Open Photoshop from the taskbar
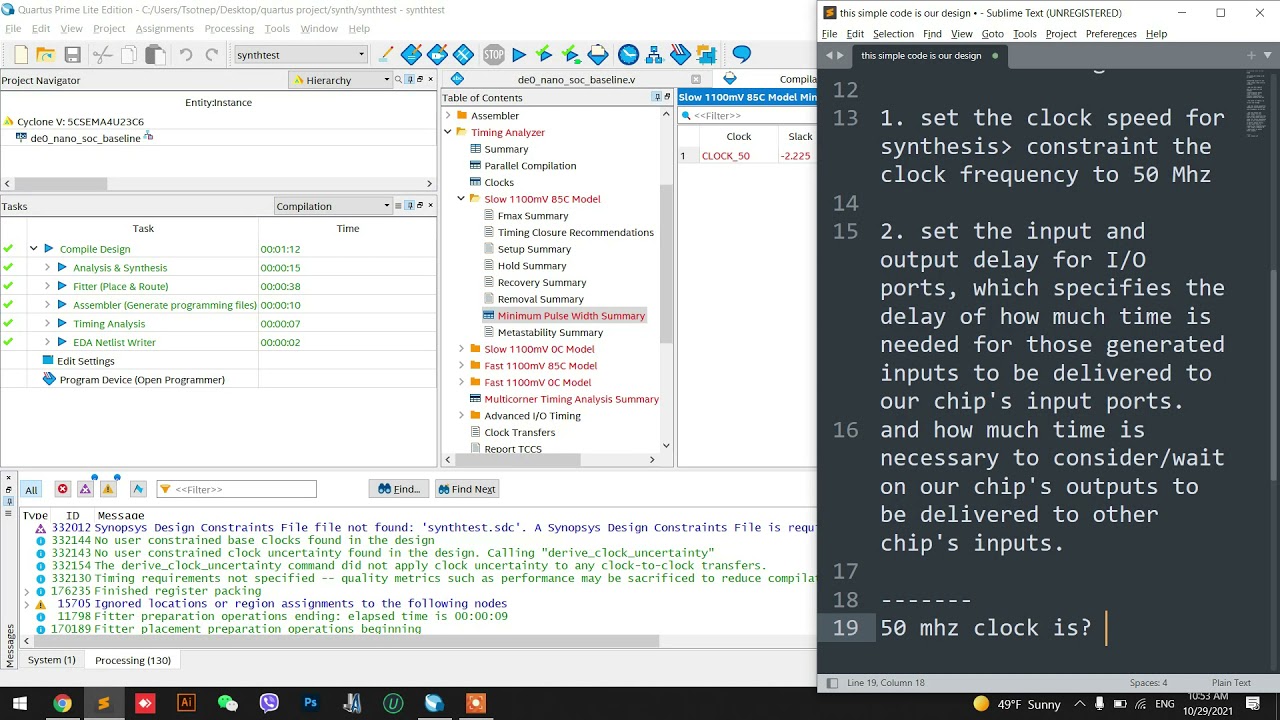1280x720 pixels. [311, 703]
